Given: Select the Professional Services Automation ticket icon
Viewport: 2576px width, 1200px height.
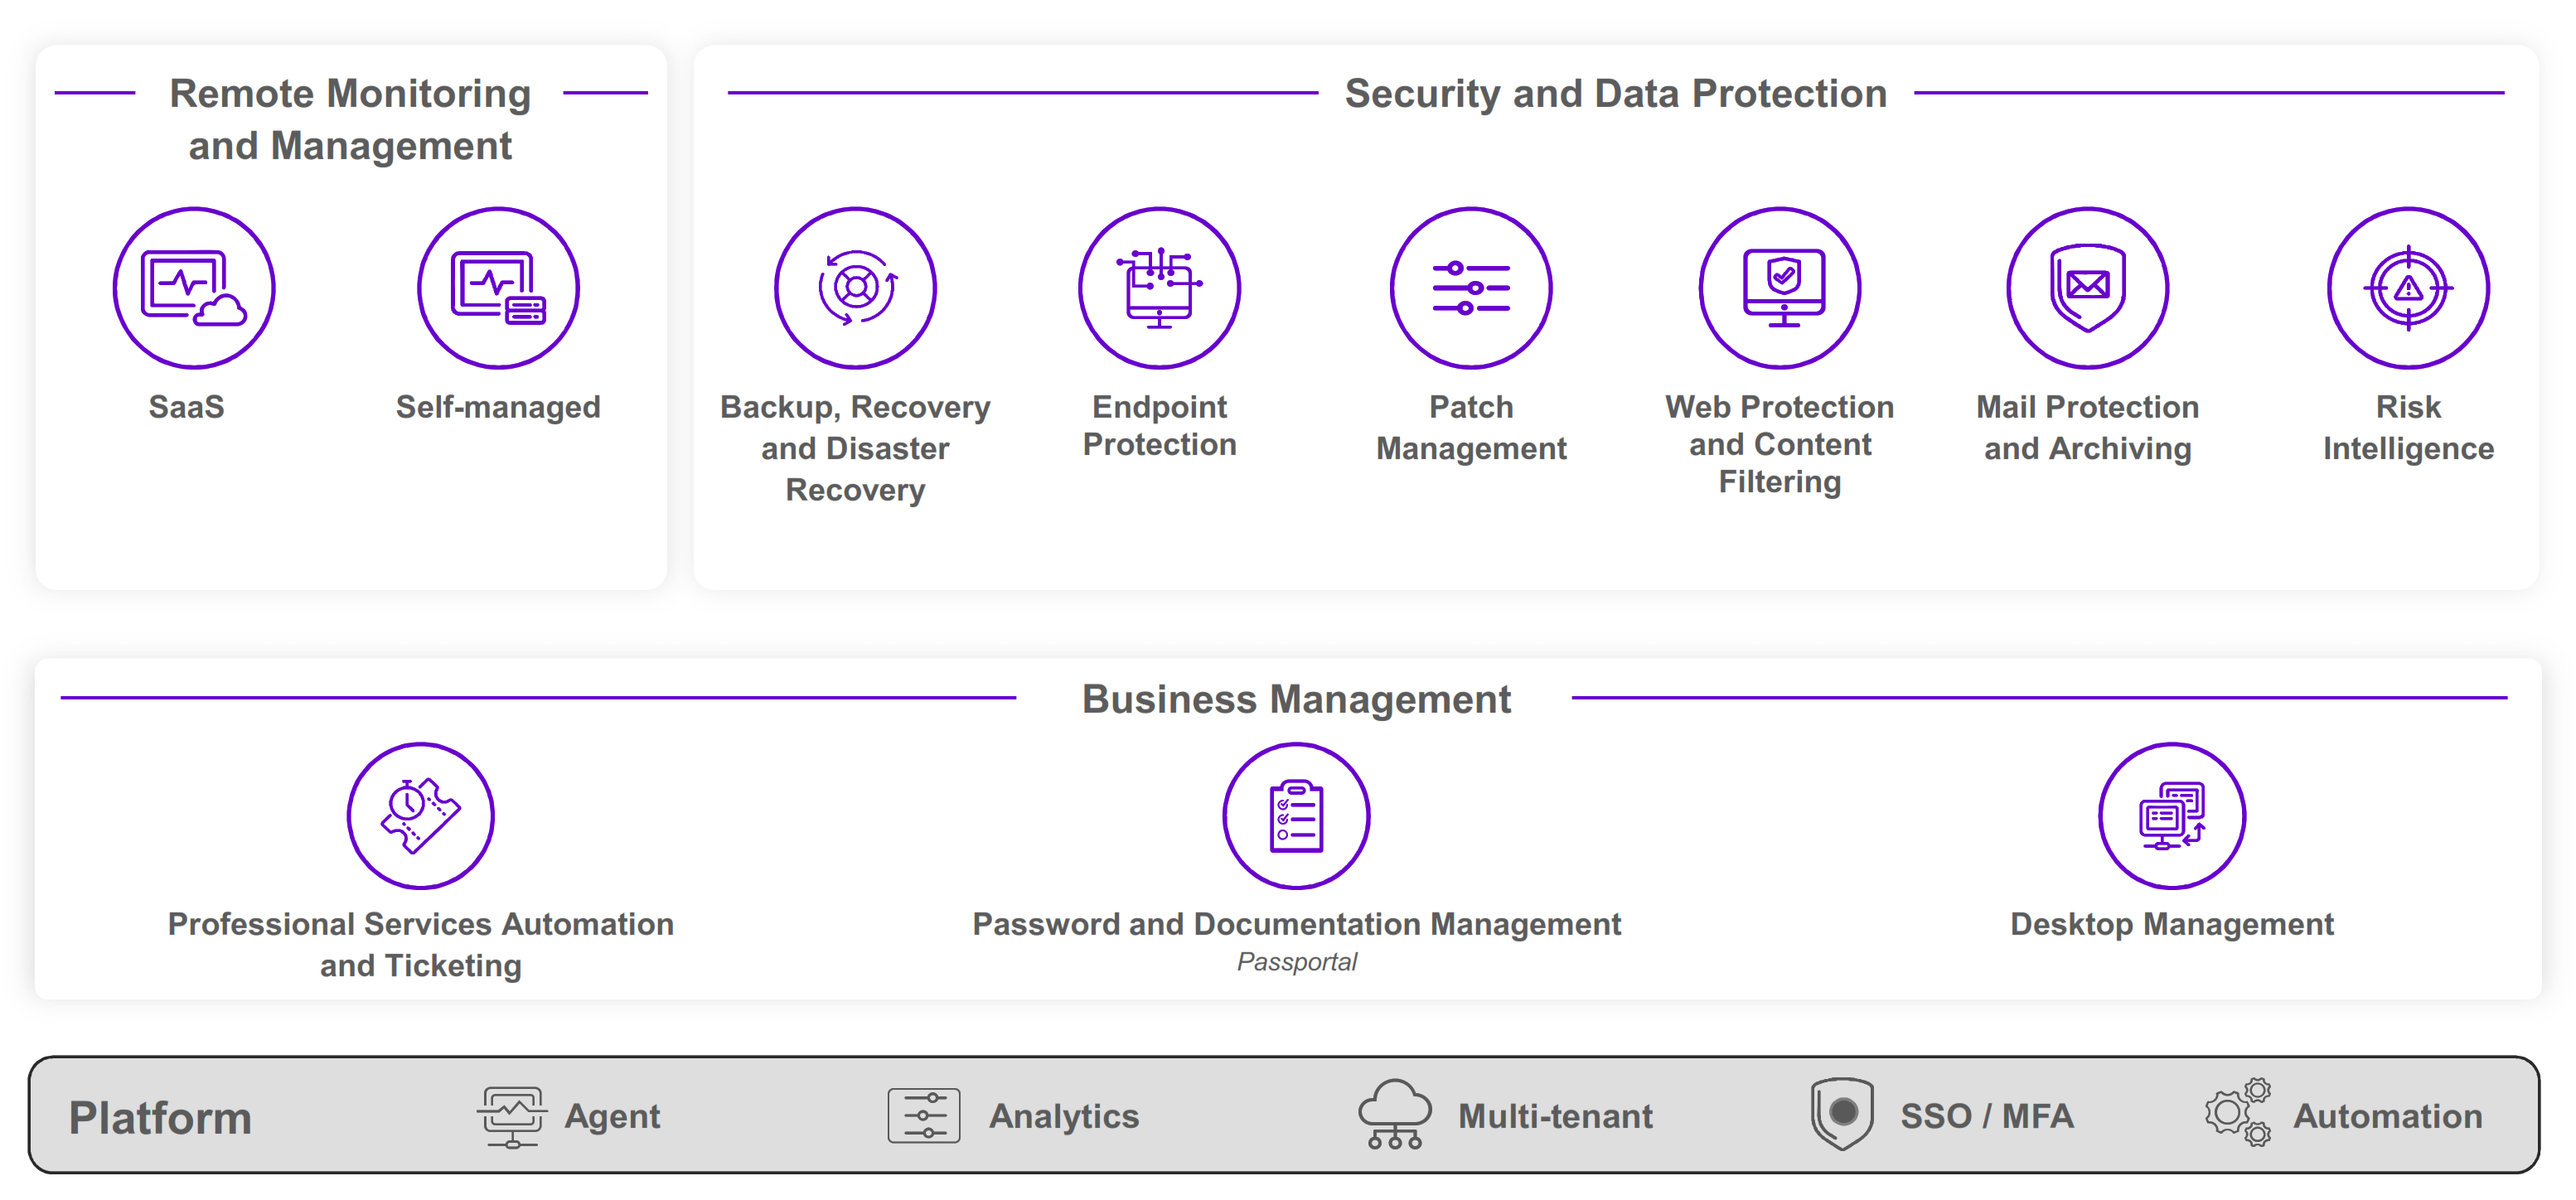Looking at the screenshot, I should pos(420,815).
